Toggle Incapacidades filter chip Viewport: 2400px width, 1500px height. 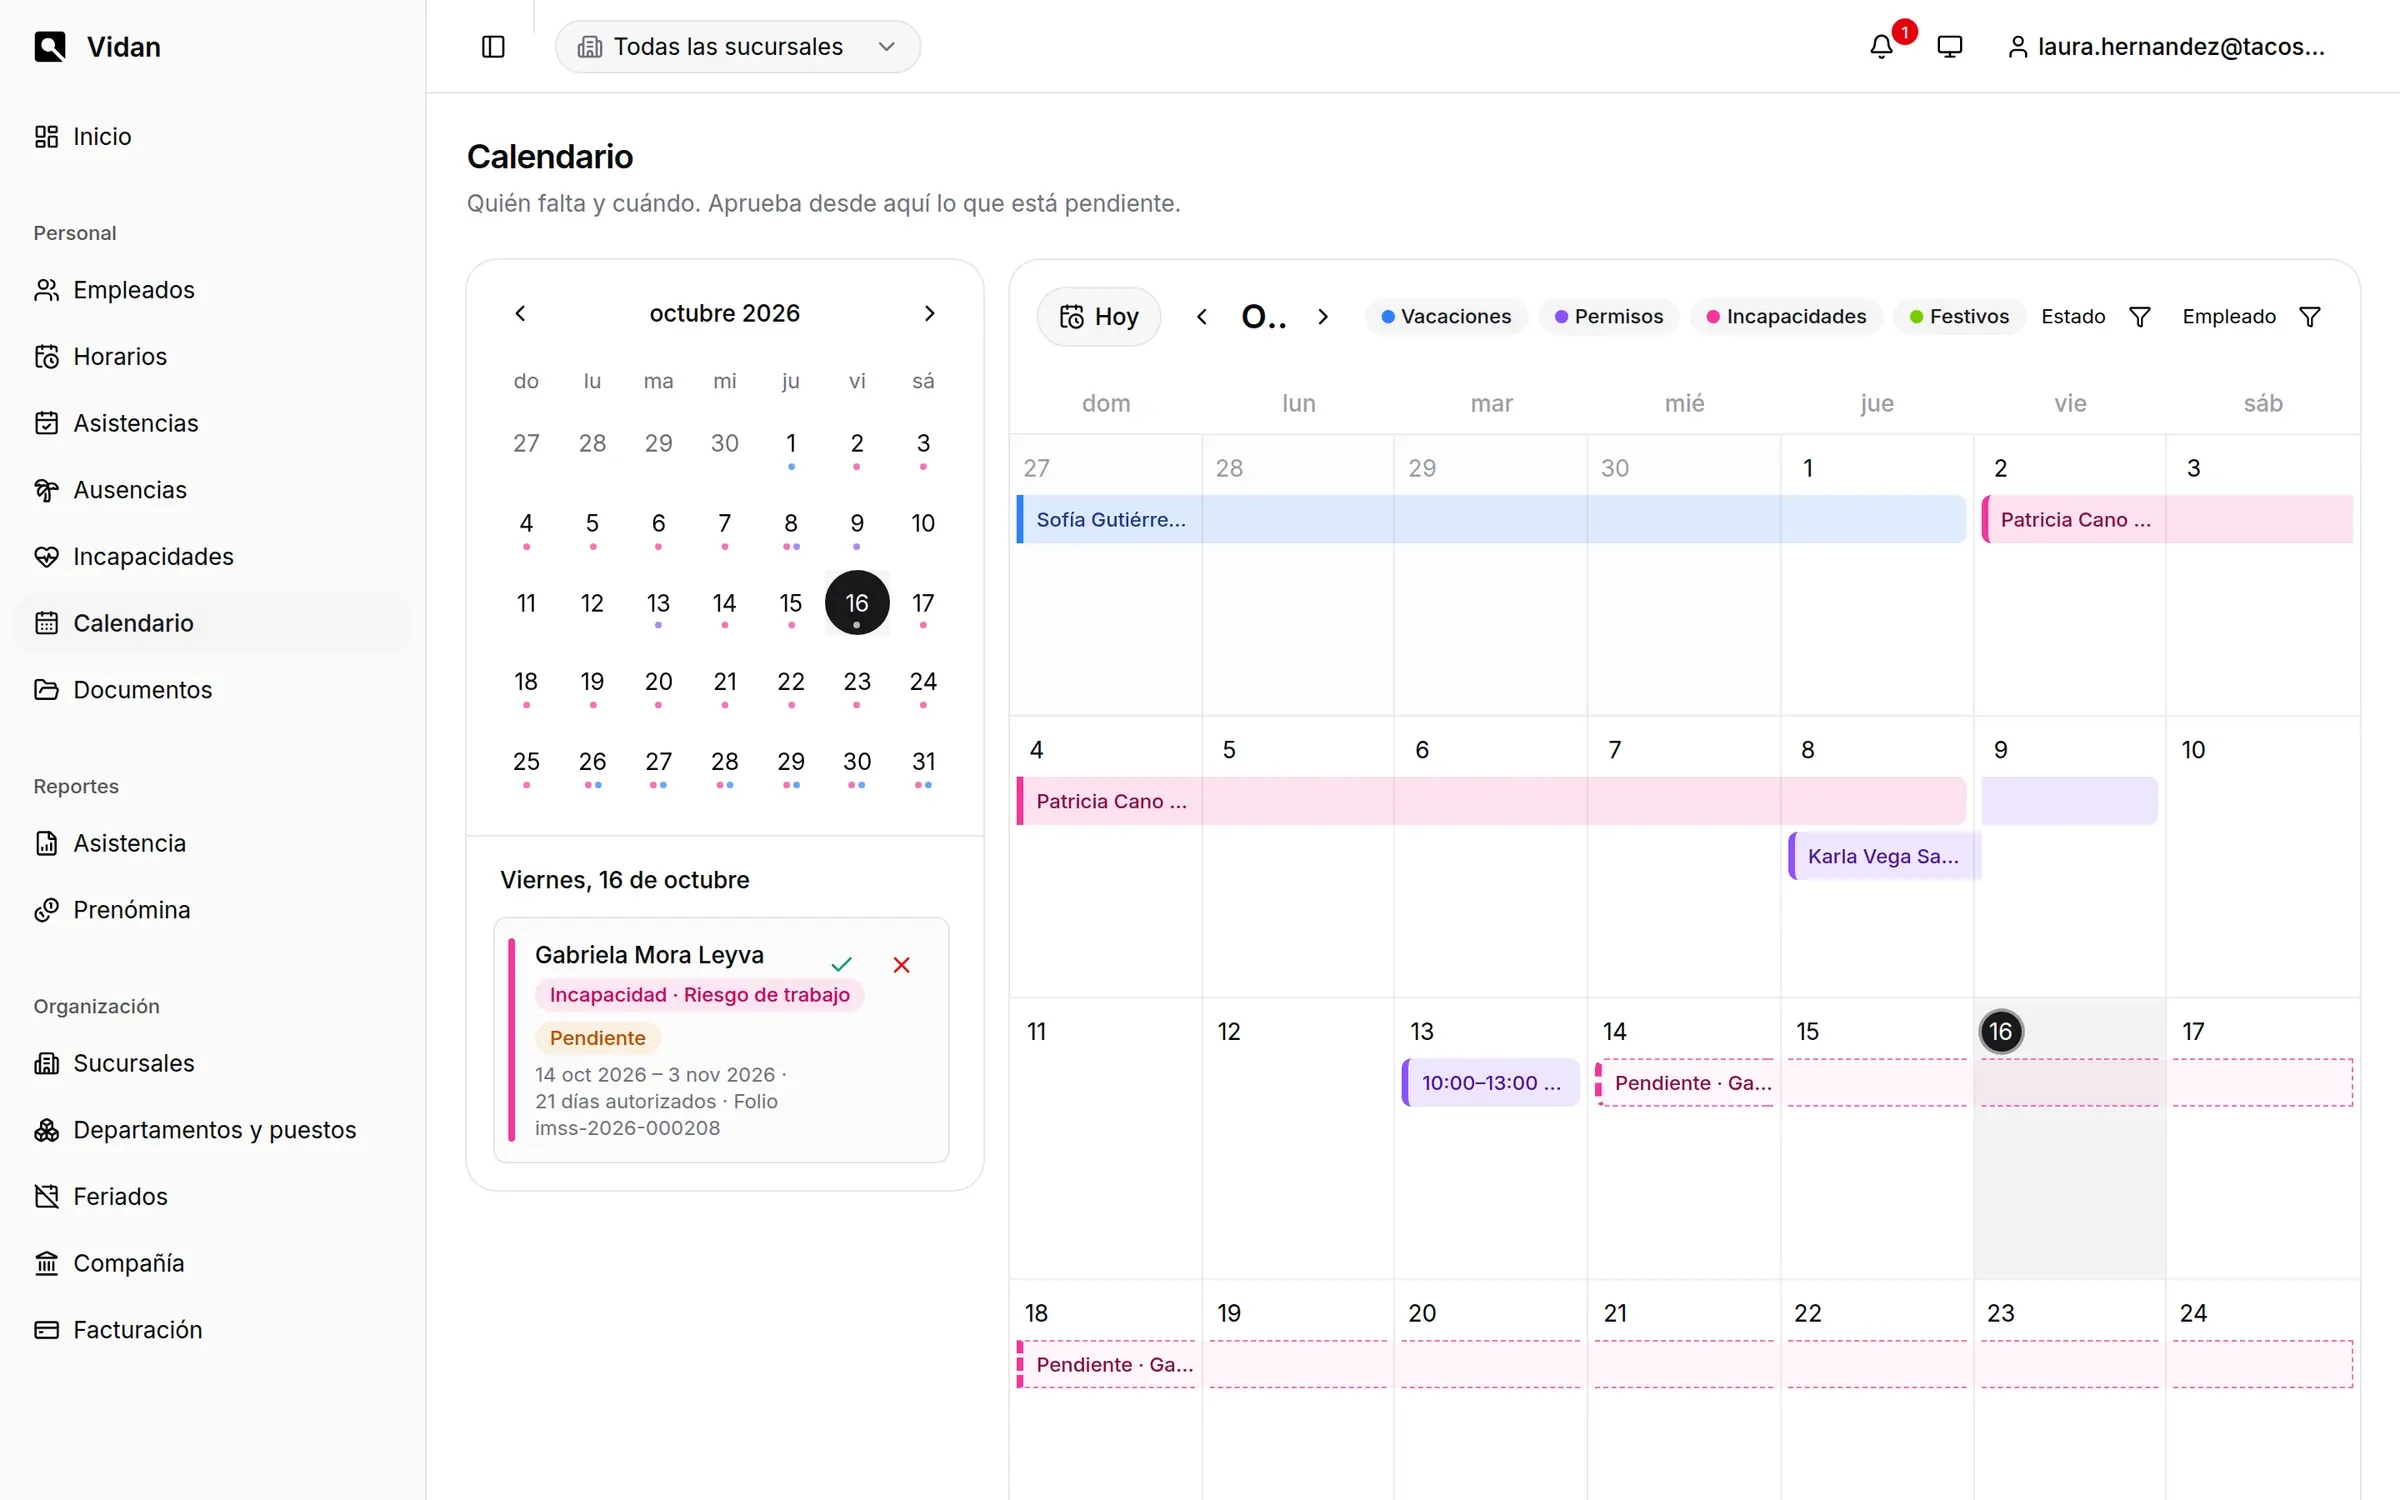[x=1786, y=317]
